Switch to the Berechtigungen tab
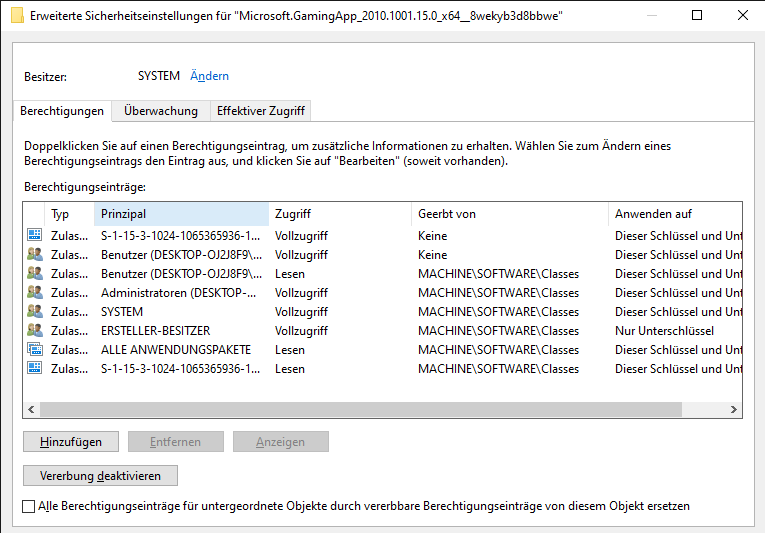 [x=62, y=111]
